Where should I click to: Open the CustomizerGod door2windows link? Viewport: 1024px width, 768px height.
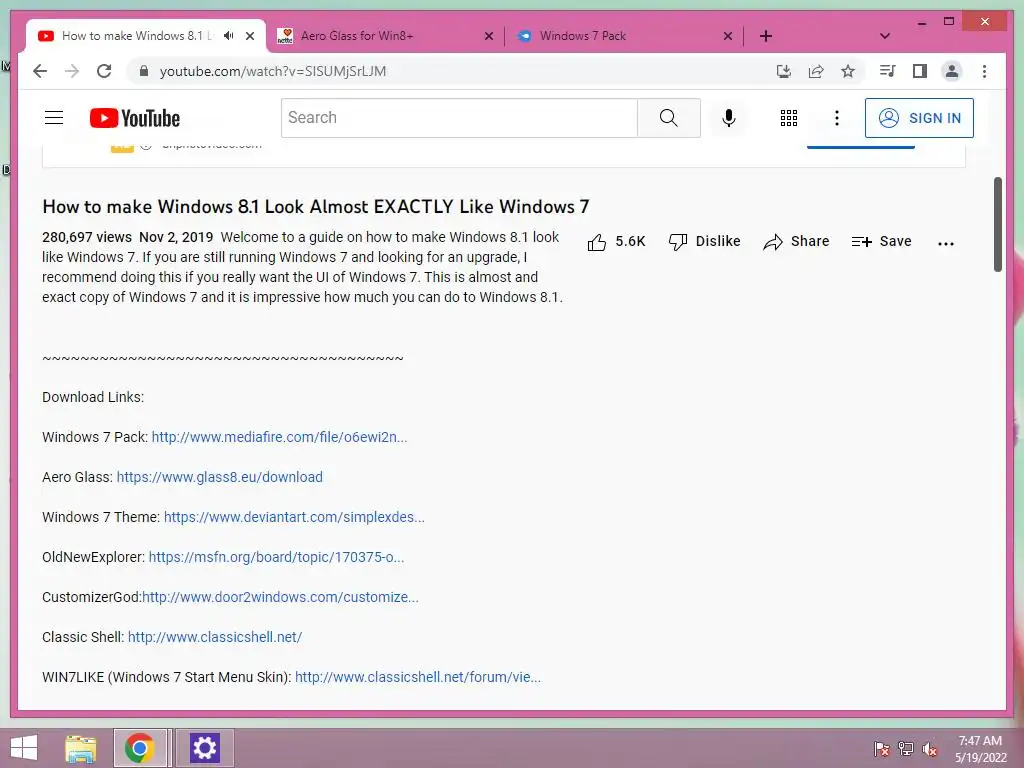pyautogui.click(x=280, y=598)
